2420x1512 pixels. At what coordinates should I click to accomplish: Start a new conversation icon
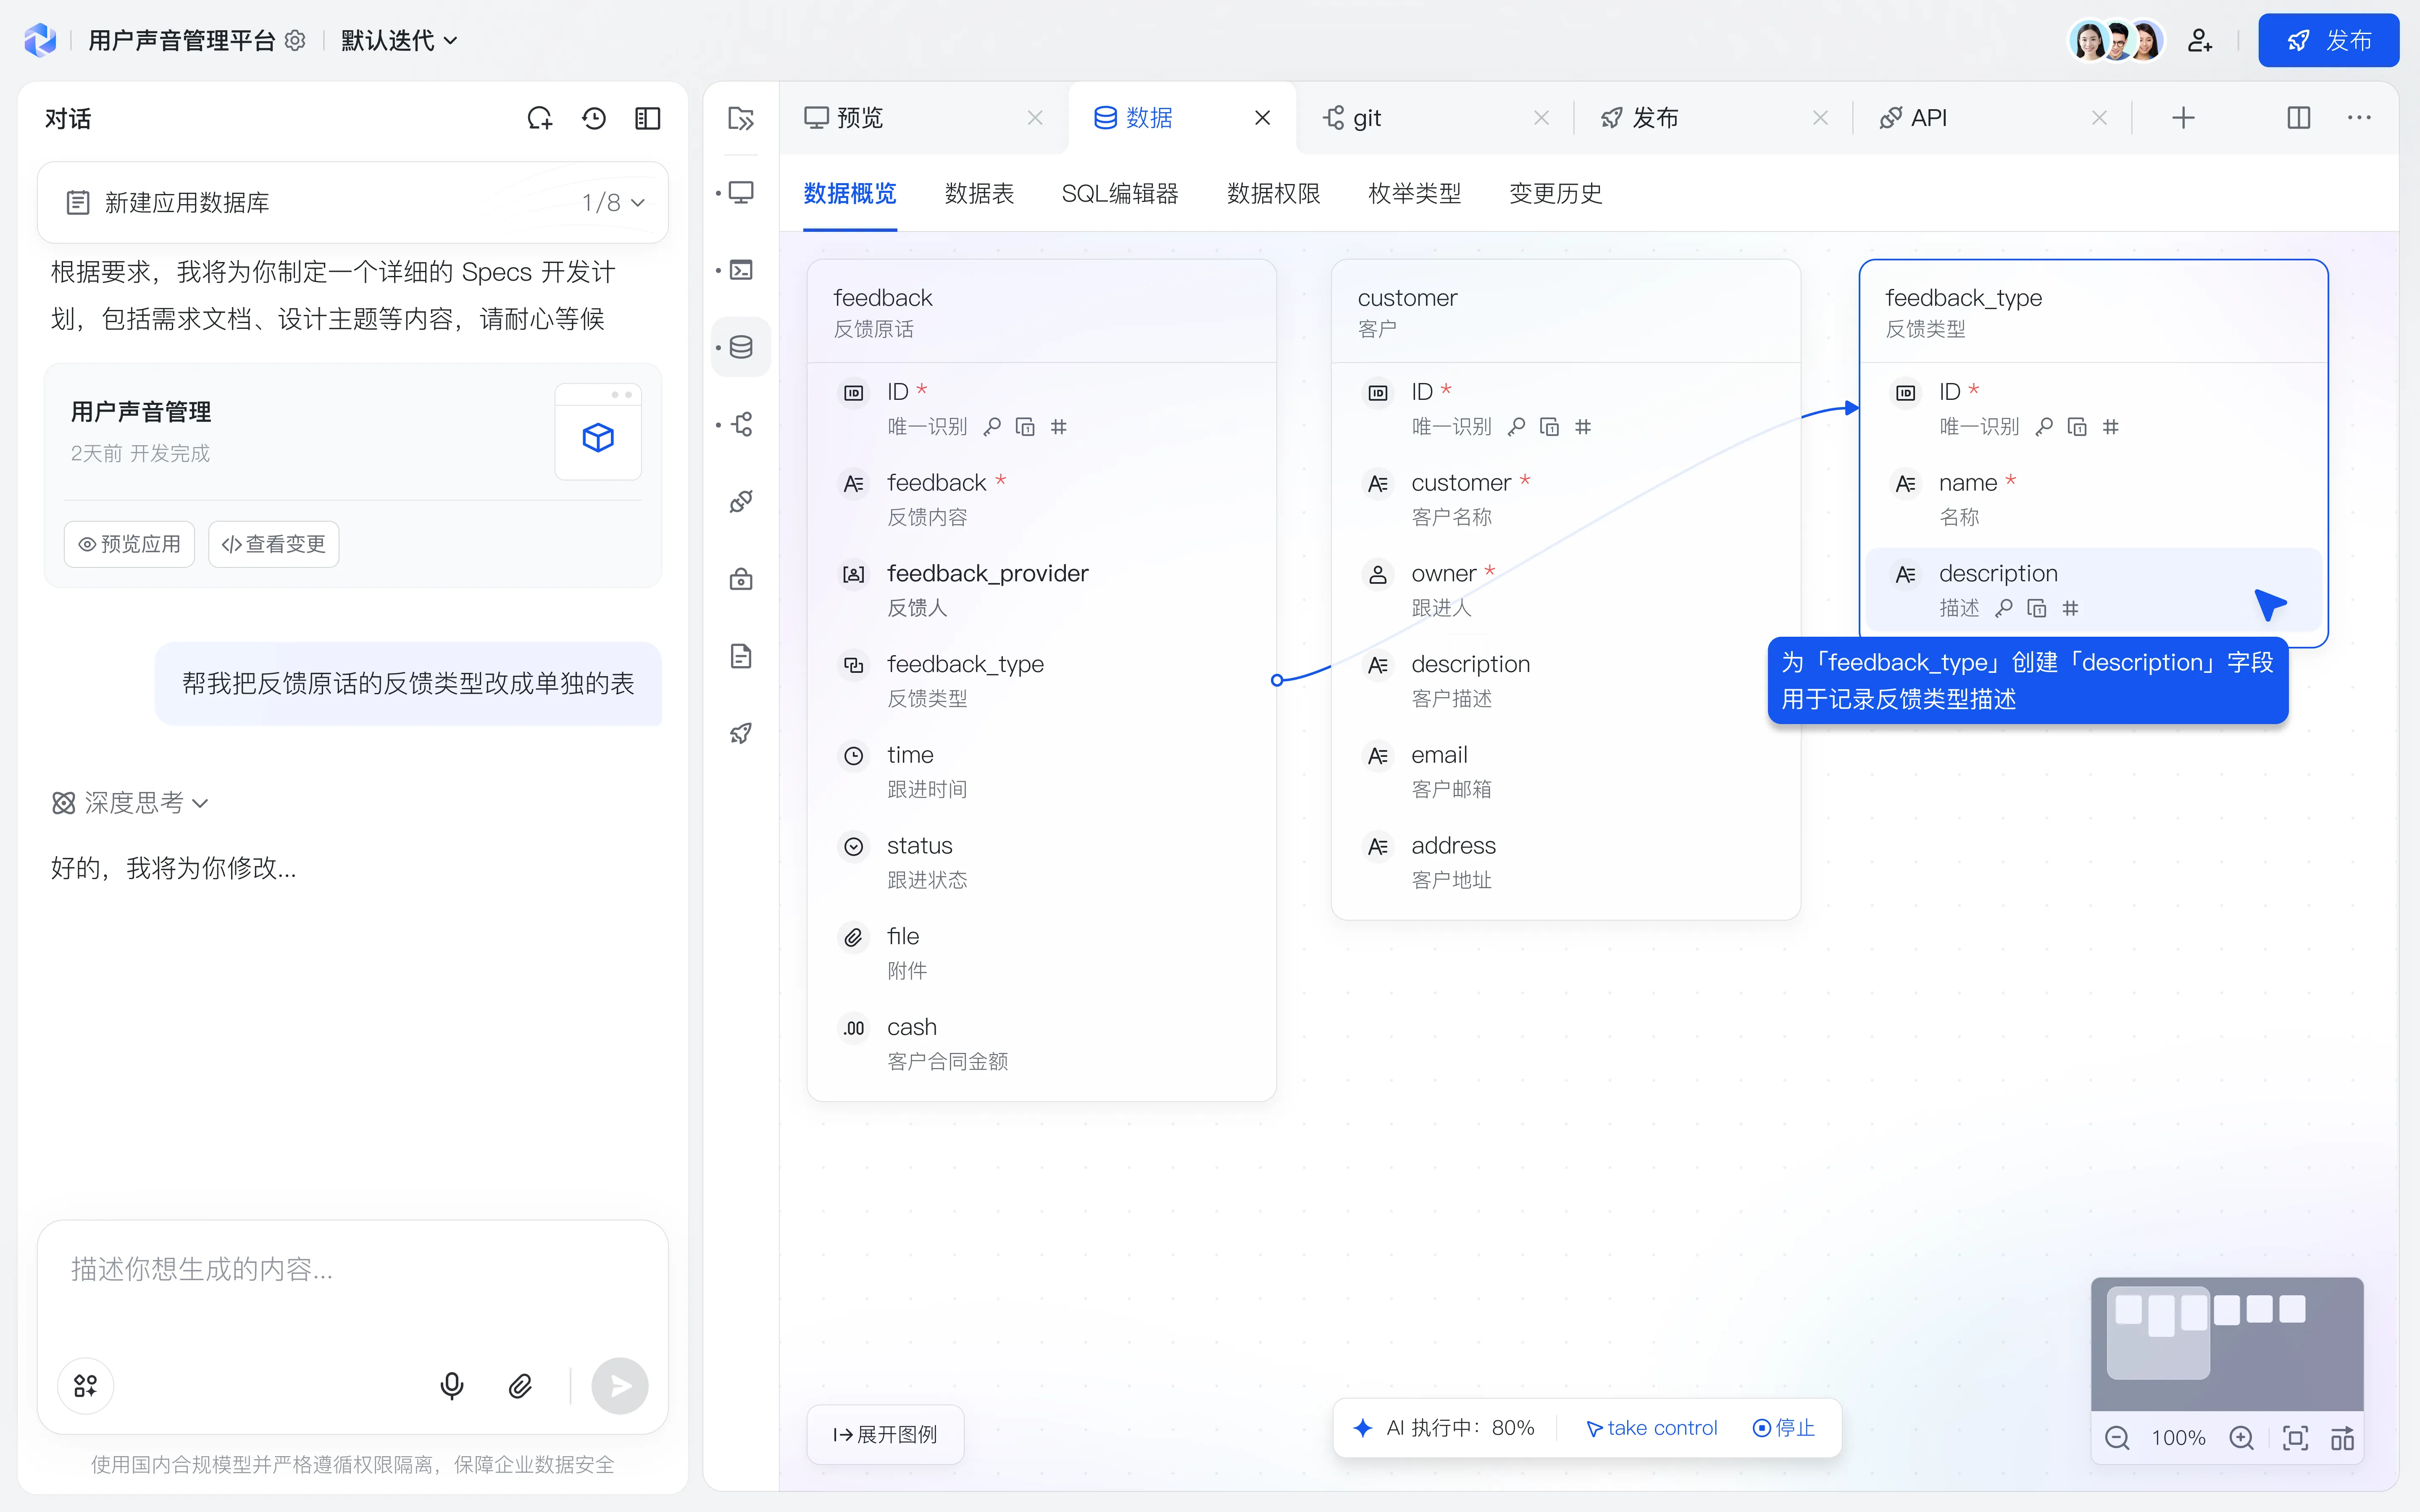(540, 118)
